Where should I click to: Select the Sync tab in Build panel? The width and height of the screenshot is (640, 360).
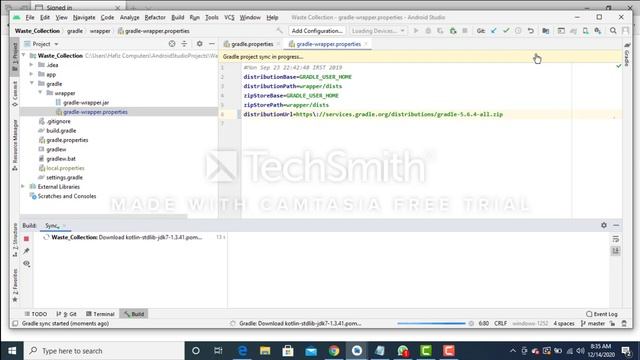tap(52, 225)
